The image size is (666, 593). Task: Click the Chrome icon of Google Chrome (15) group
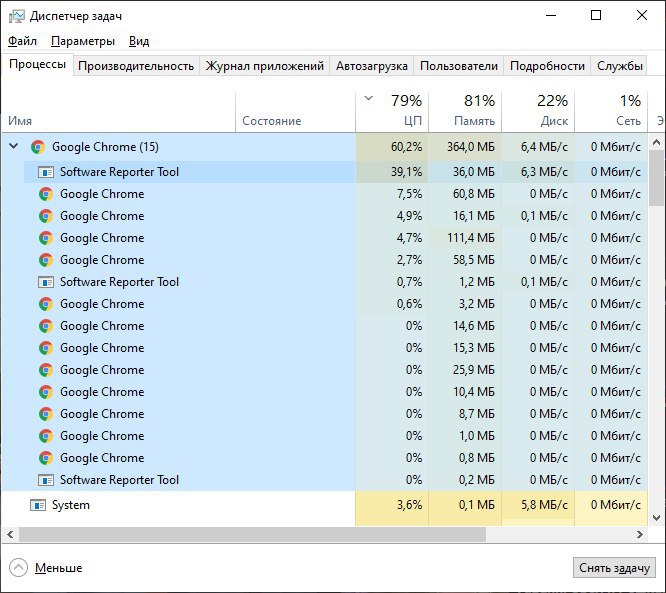tap(38, 147)
